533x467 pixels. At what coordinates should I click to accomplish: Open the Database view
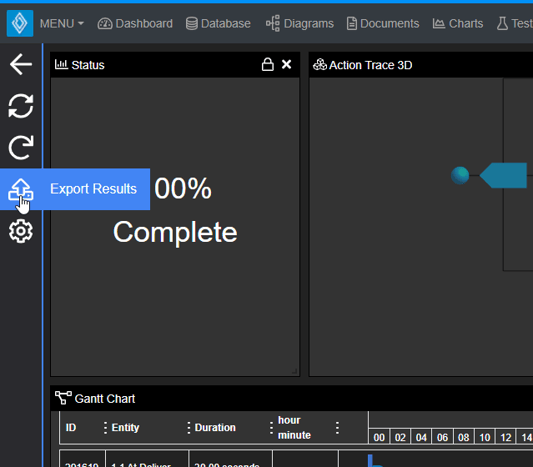click(x=218, y=24)
